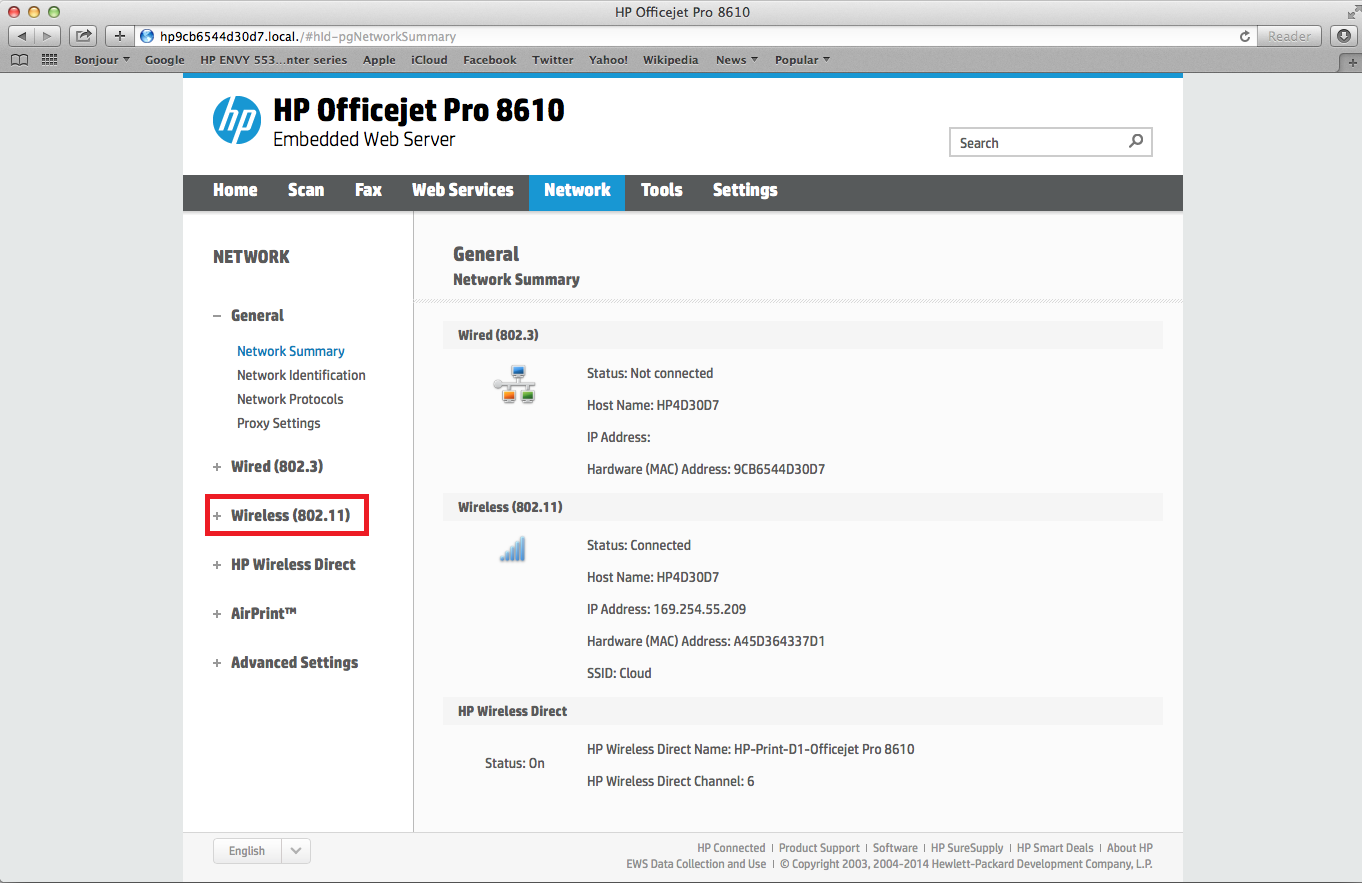Follow the HP Connected footer link
1362x883 pixels.
[x=731, y=848]
